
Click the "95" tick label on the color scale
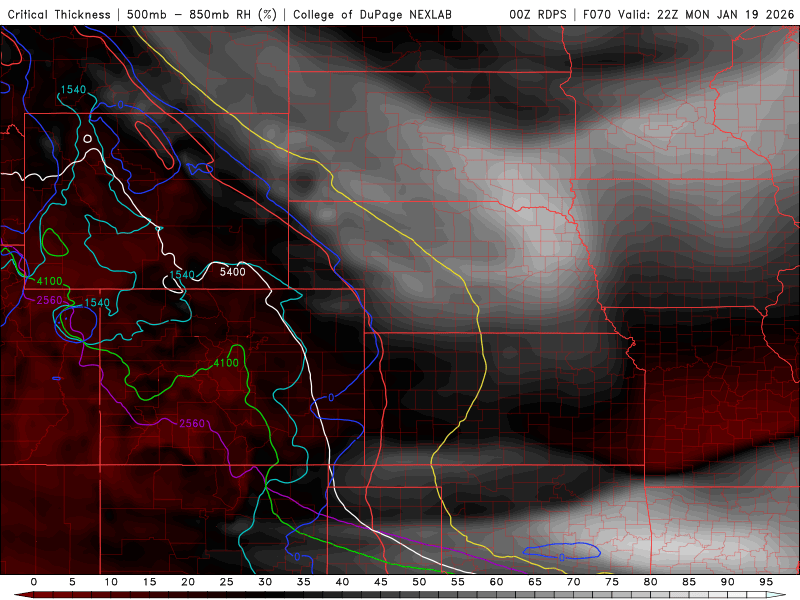click(x=766, y=582)
